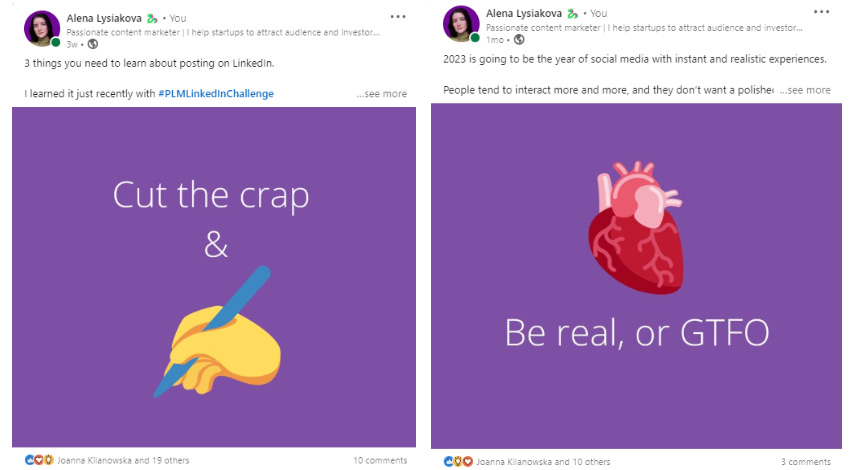View 3 comments on the right post

tap(806, 462)
